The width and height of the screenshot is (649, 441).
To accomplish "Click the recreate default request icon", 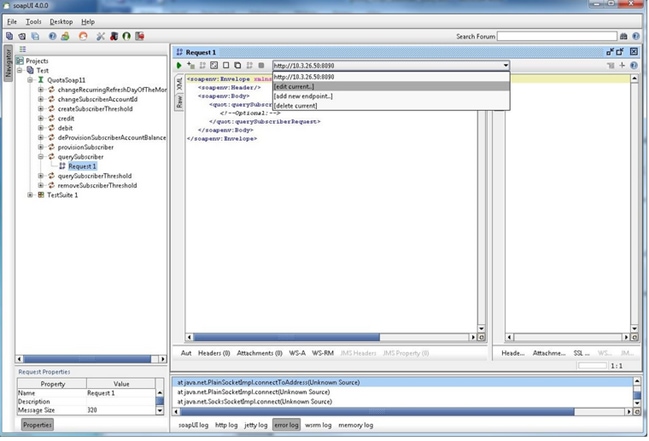I will tap(214, 65).
